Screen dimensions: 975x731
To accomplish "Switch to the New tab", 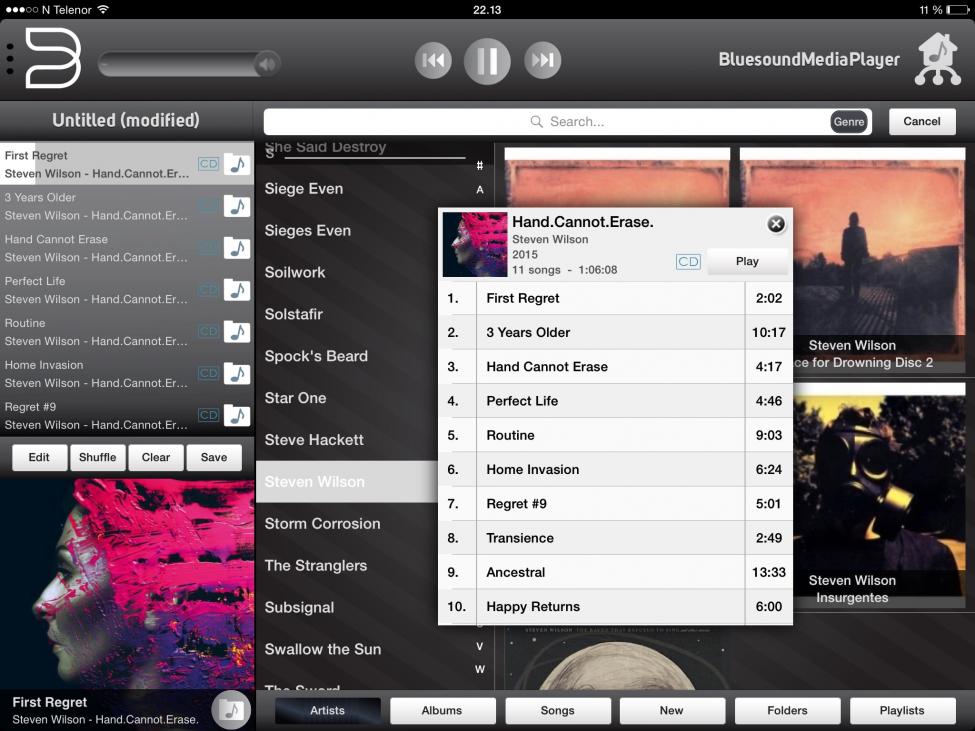I will click(x=672, y=710).
